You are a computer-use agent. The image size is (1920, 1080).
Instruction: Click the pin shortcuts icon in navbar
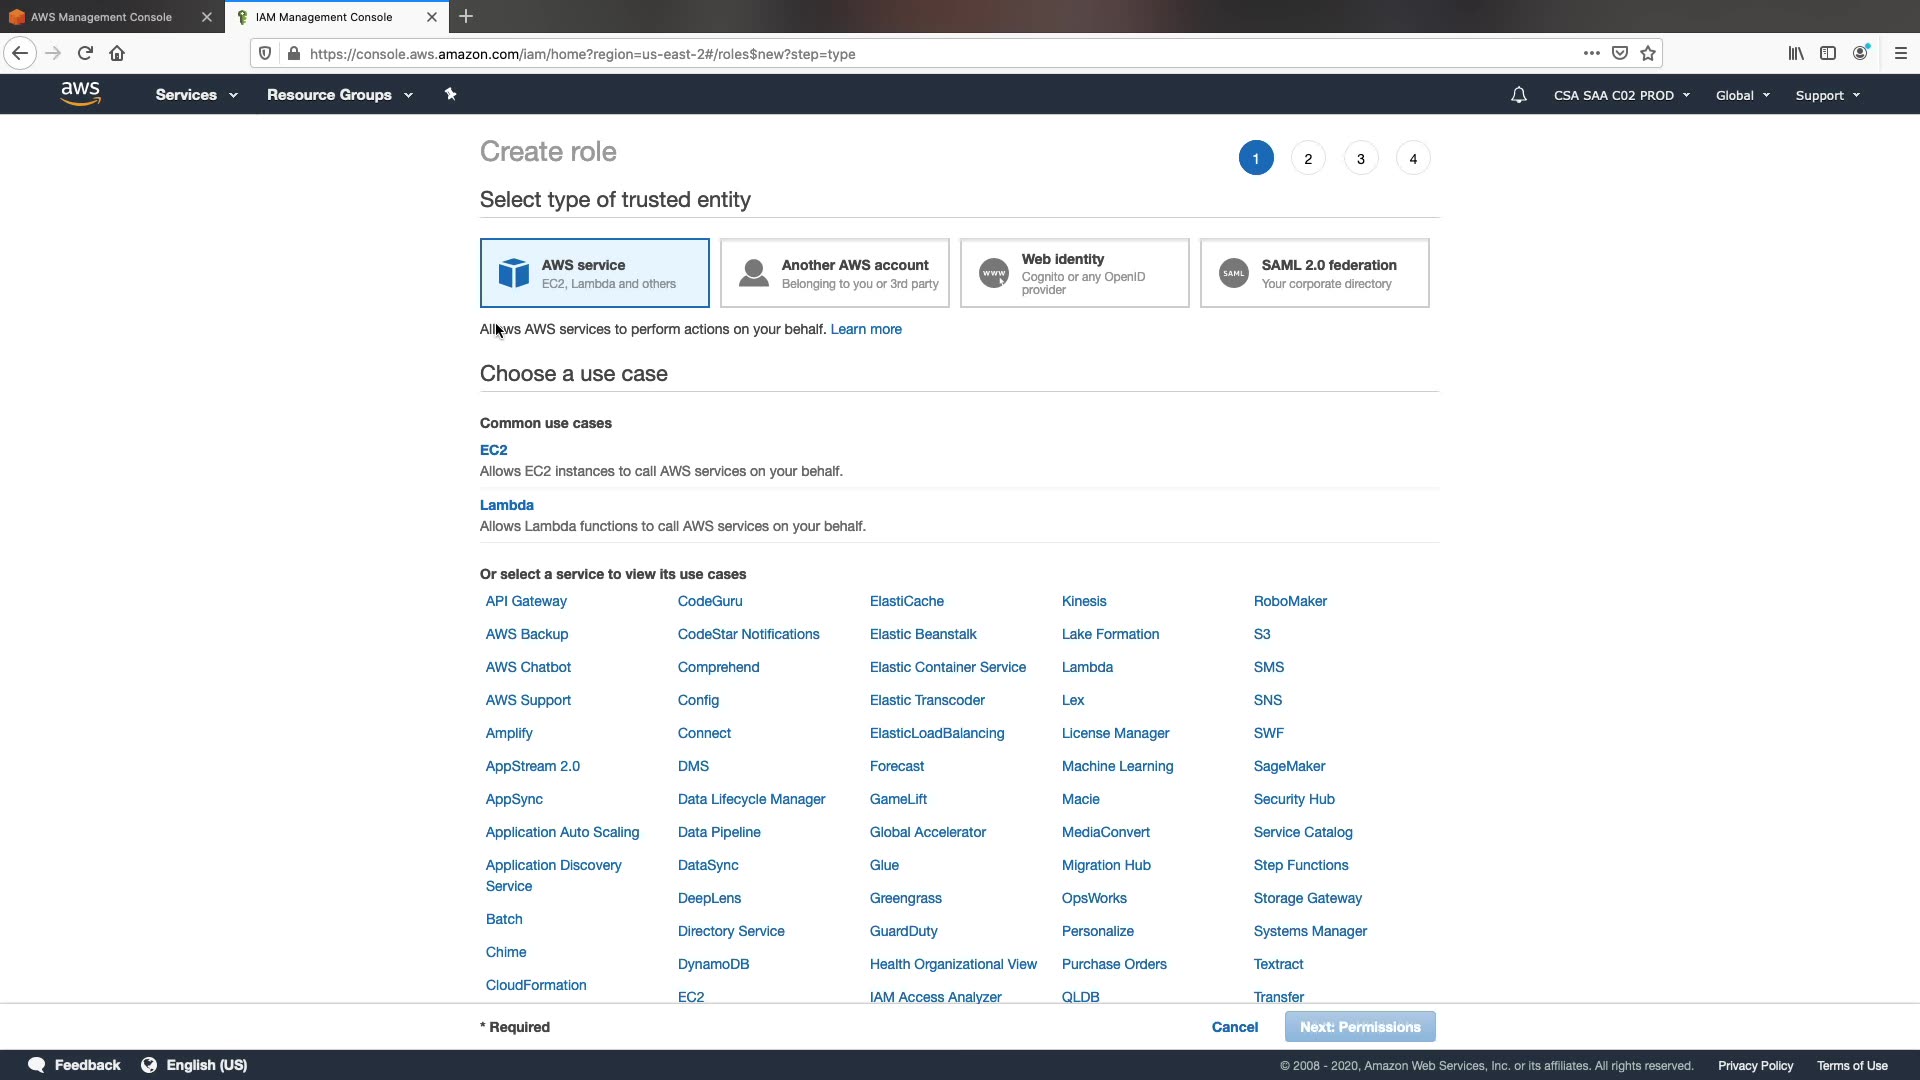[450, 94]
